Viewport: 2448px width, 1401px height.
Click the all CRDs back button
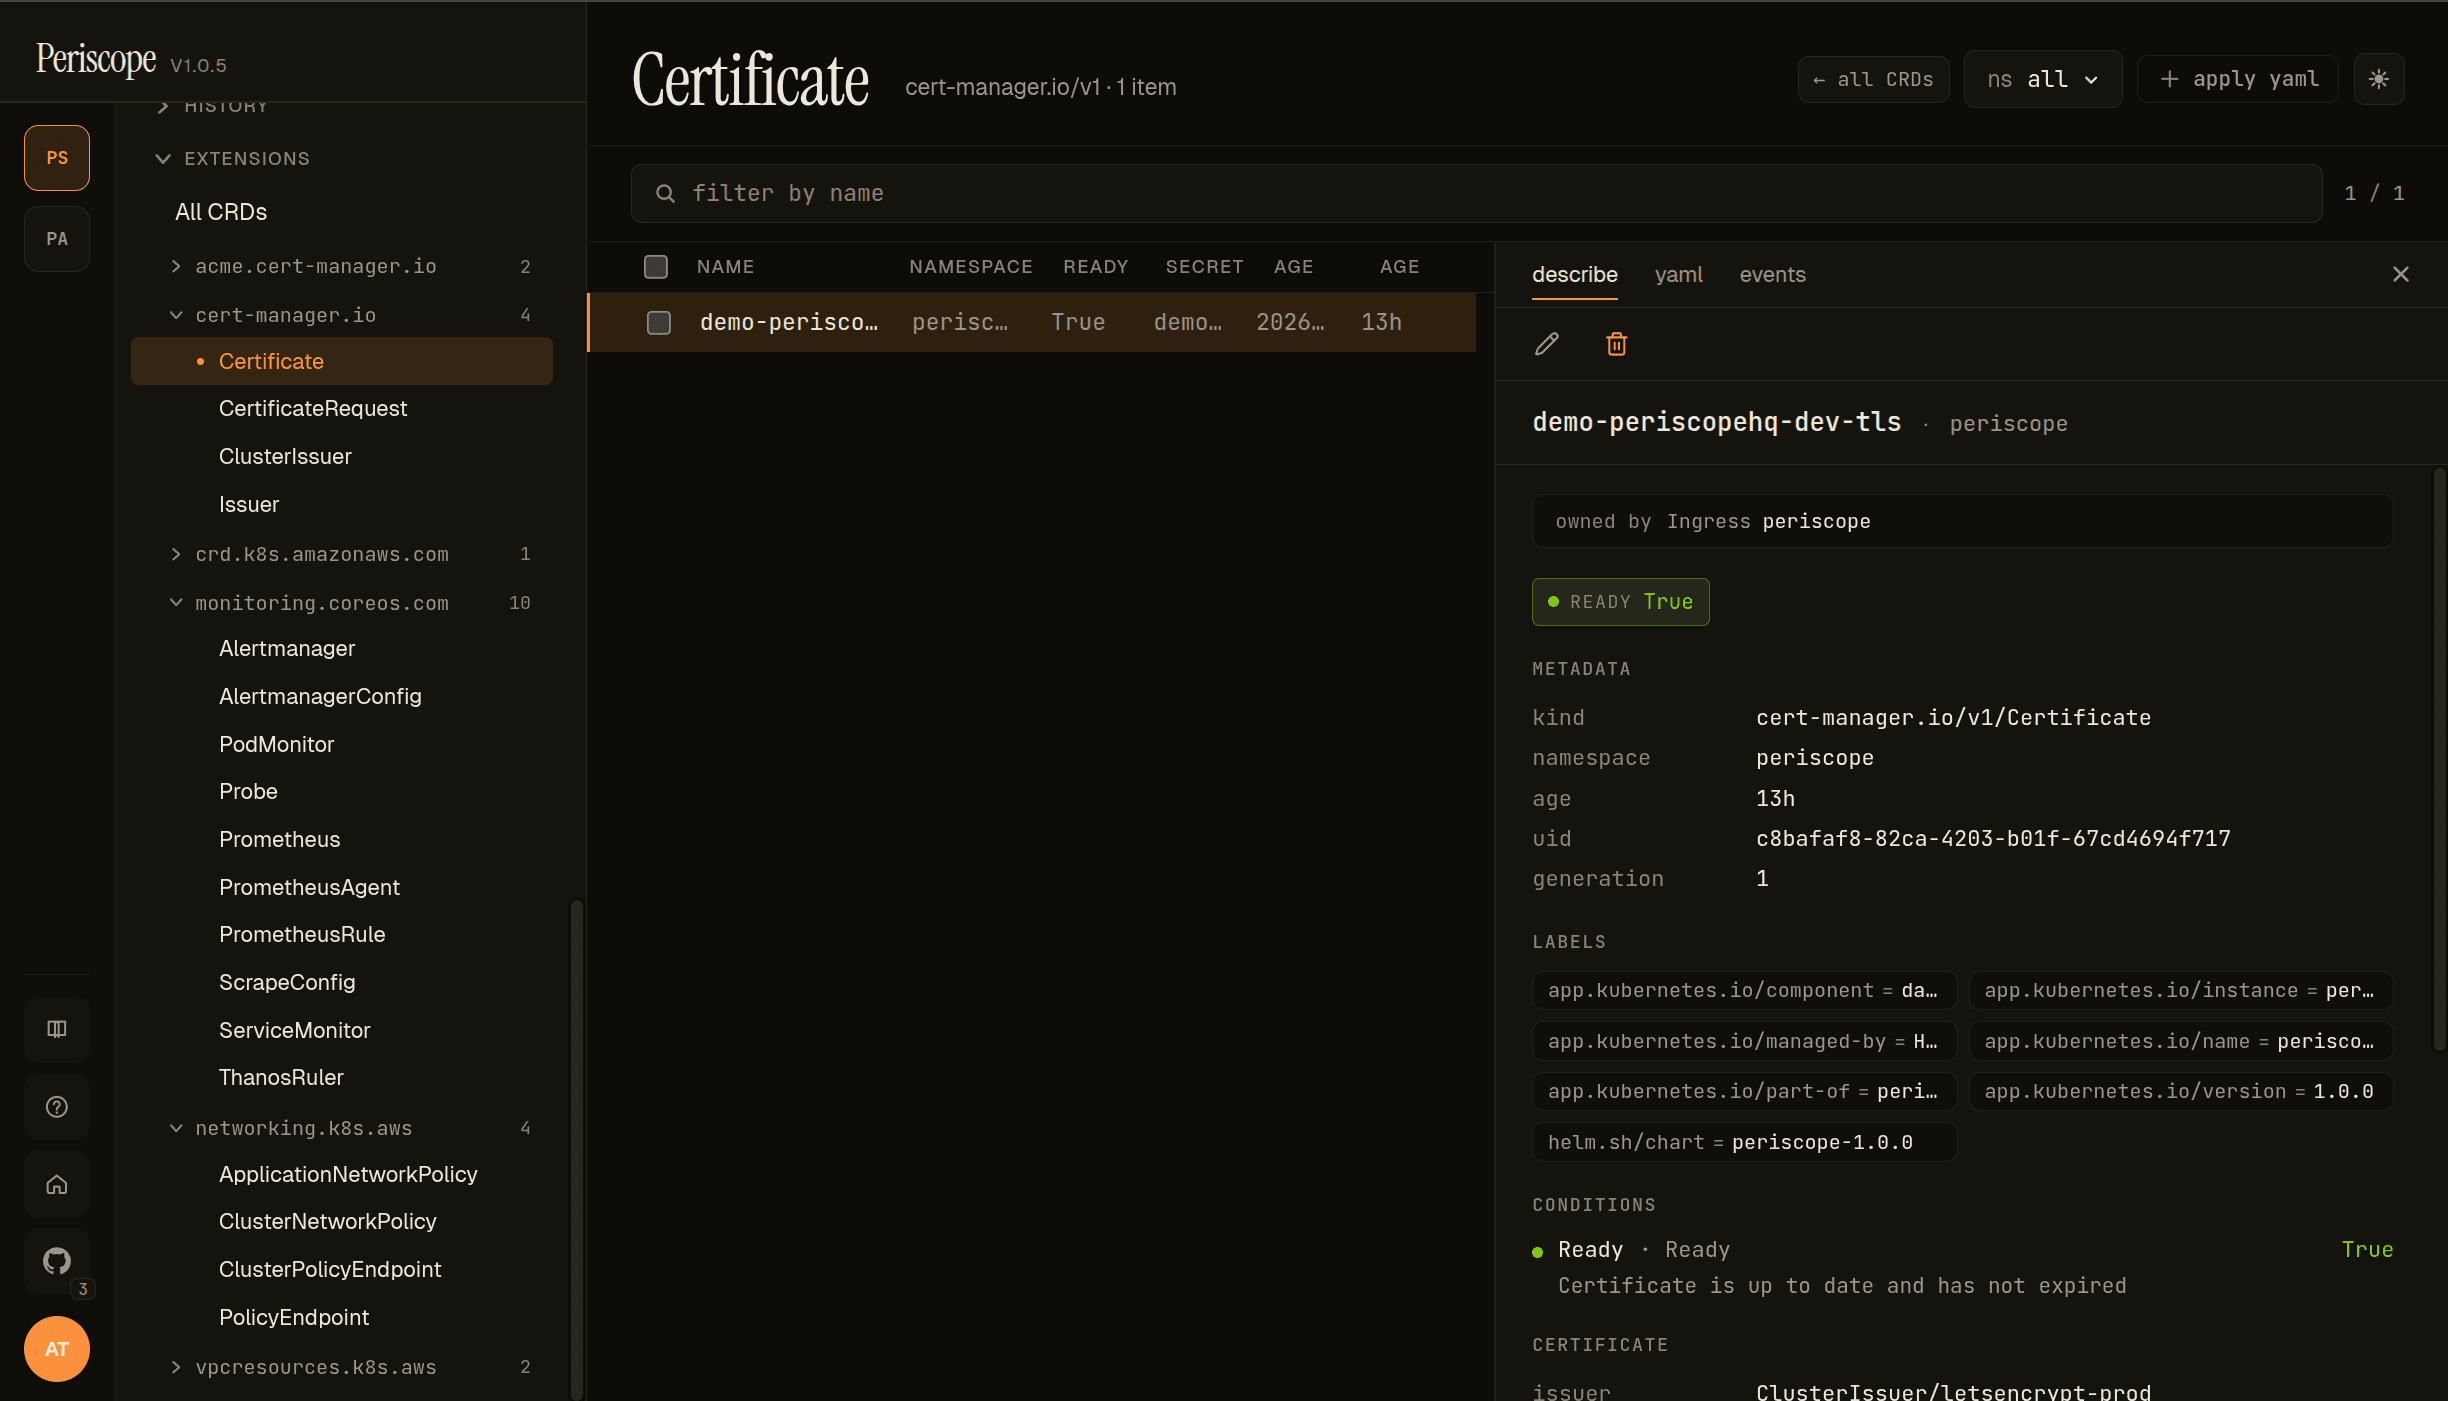(1873, 79)
